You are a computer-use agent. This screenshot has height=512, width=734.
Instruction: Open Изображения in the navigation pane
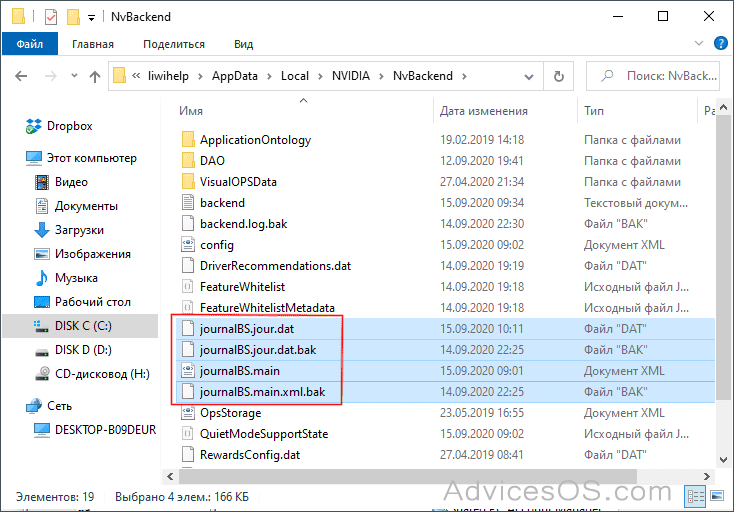83,254
